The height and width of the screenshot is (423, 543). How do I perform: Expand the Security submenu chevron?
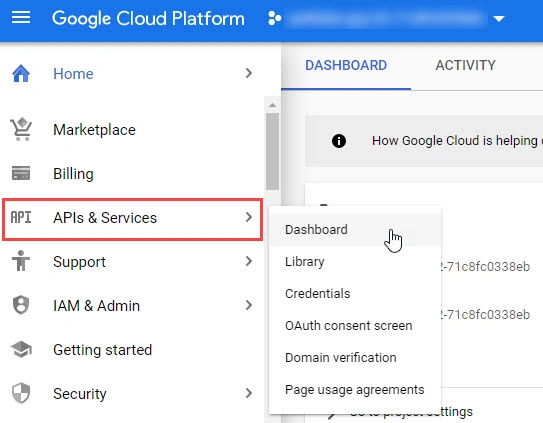coord(249,393)
